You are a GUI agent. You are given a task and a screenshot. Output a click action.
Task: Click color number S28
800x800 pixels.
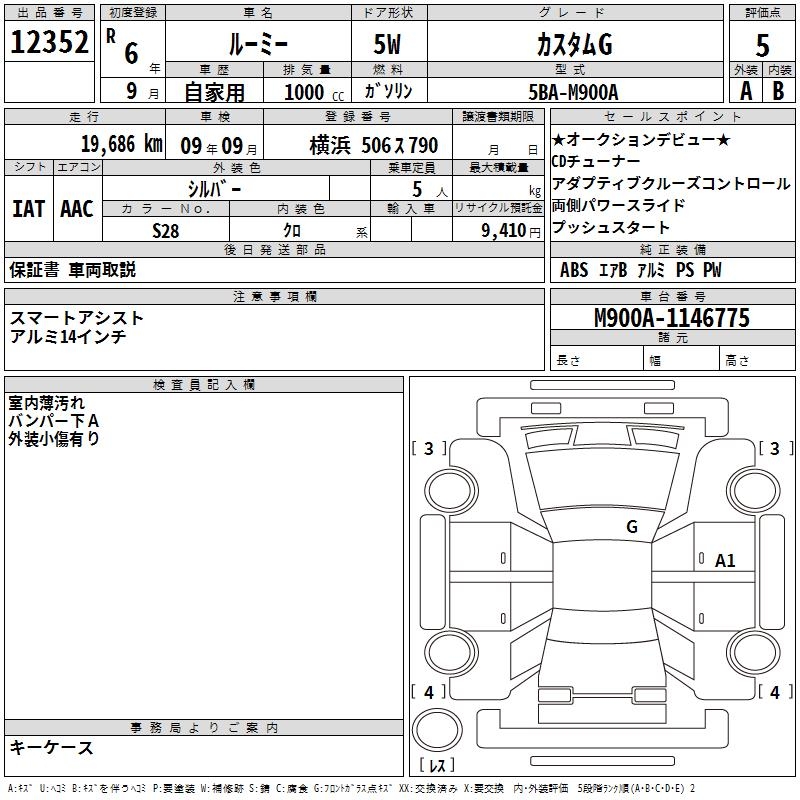pyautogui.click(x=166, y=231)
